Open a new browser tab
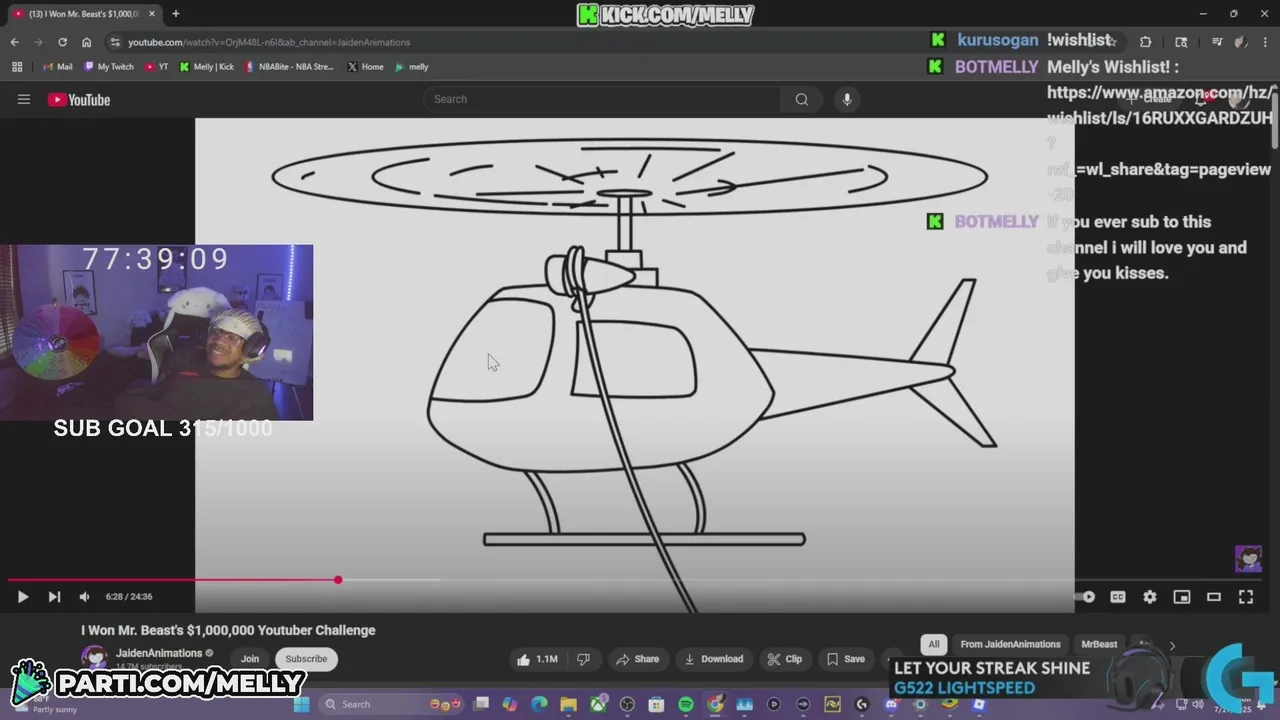 pyautogui.click(x=176, y=14)
